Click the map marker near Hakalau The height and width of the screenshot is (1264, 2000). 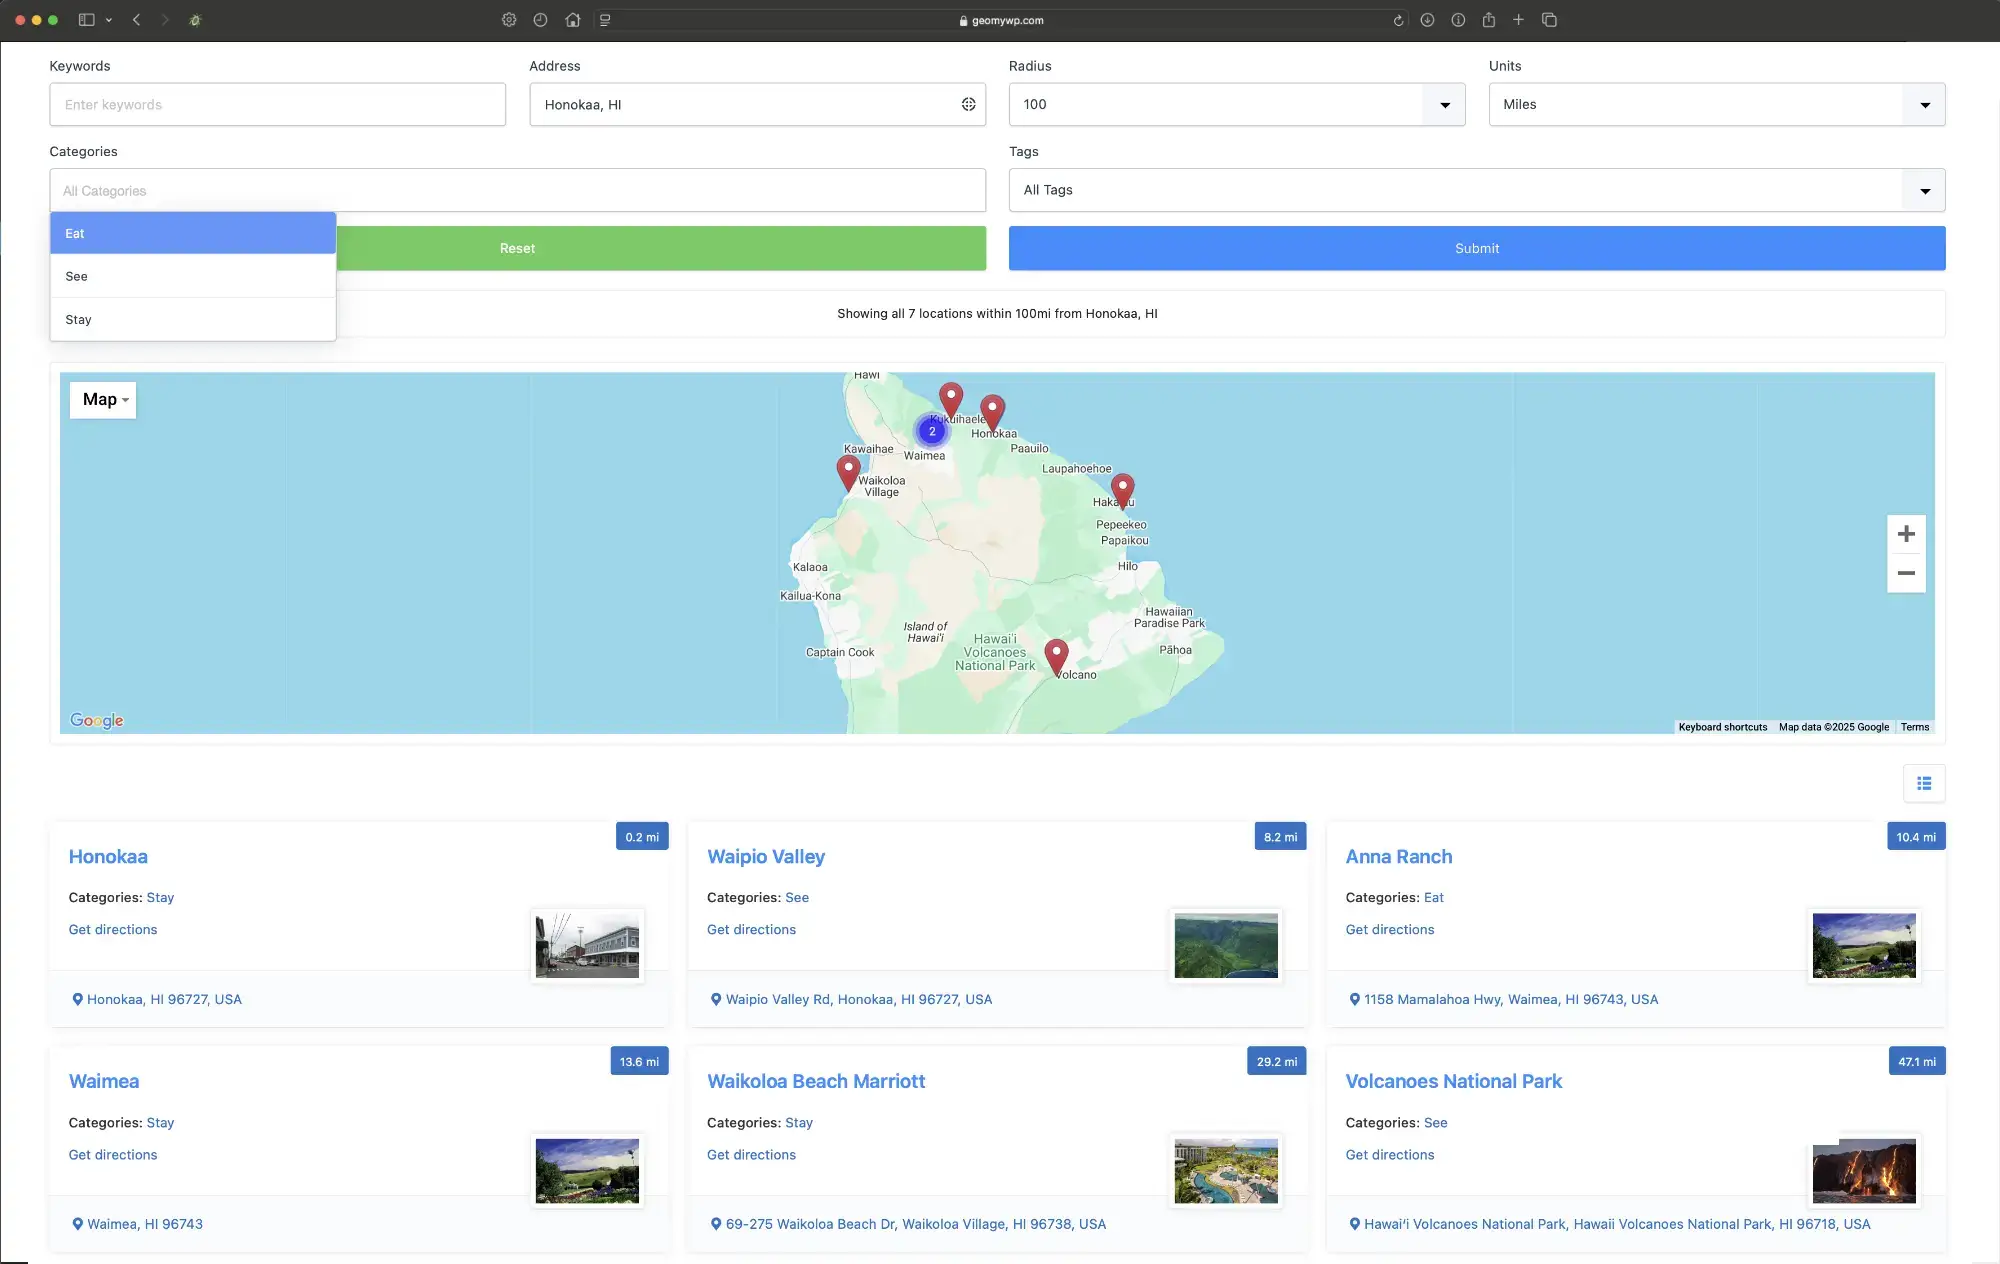pos(1122,490)
